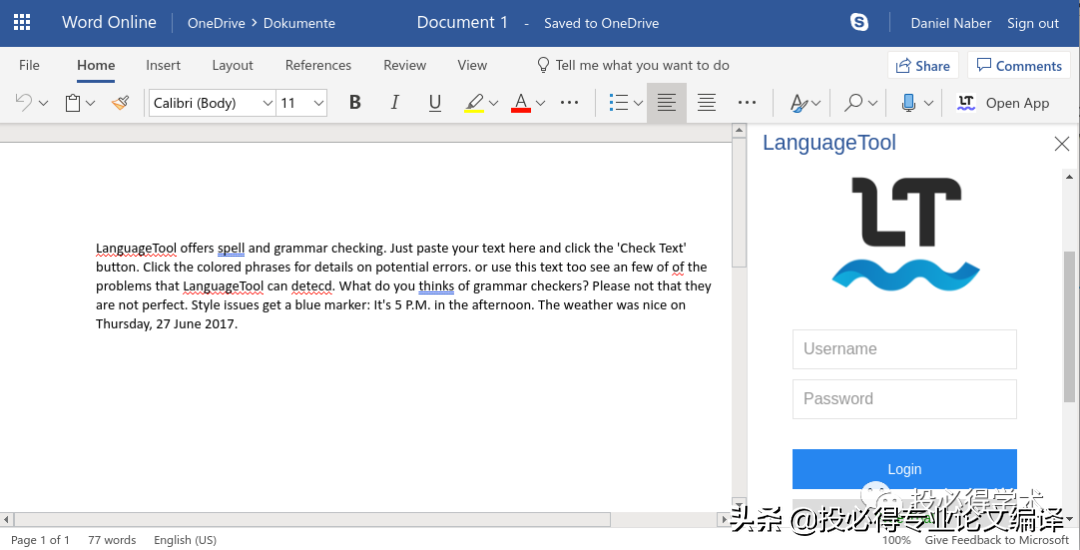
Task: Click the Undo arrow icon
Action: coord(23,103)
